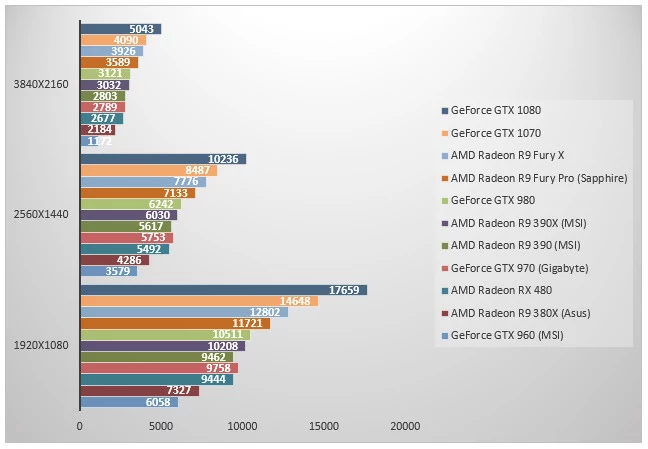This screenshot has width=648, height=449.
Task: Click the 6242 bar value label
Action: [x=161, y=205]
